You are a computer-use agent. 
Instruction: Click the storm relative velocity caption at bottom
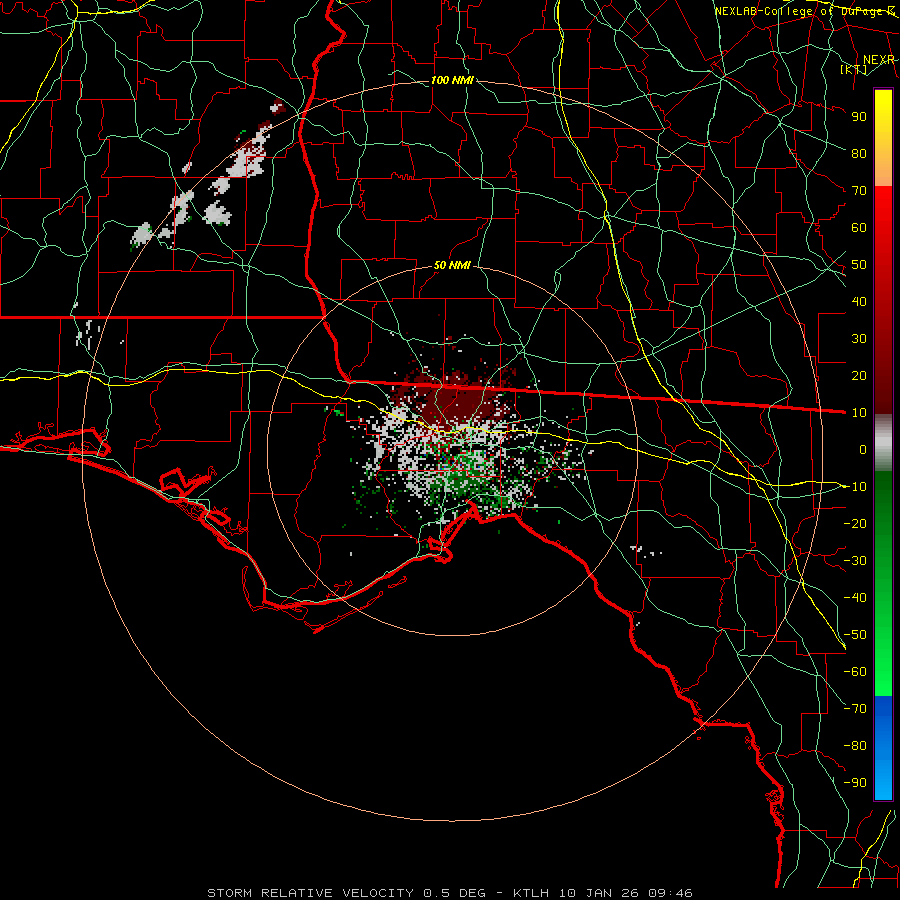click(x=450, y=893)
